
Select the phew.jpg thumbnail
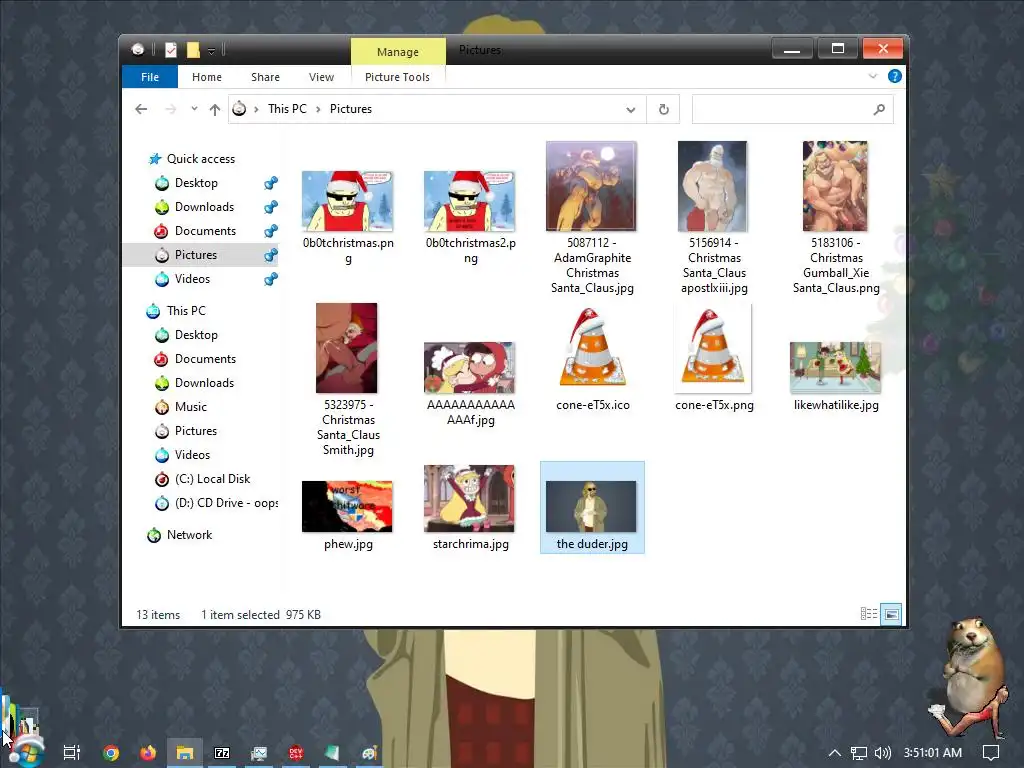click(347, 506)
